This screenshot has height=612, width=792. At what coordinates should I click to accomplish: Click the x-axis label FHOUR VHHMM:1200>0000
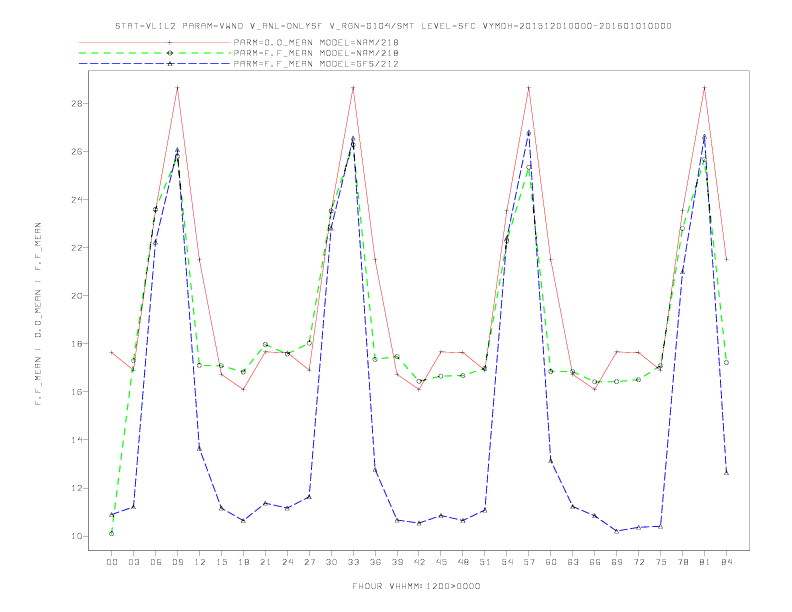click(x=416, y=586)
